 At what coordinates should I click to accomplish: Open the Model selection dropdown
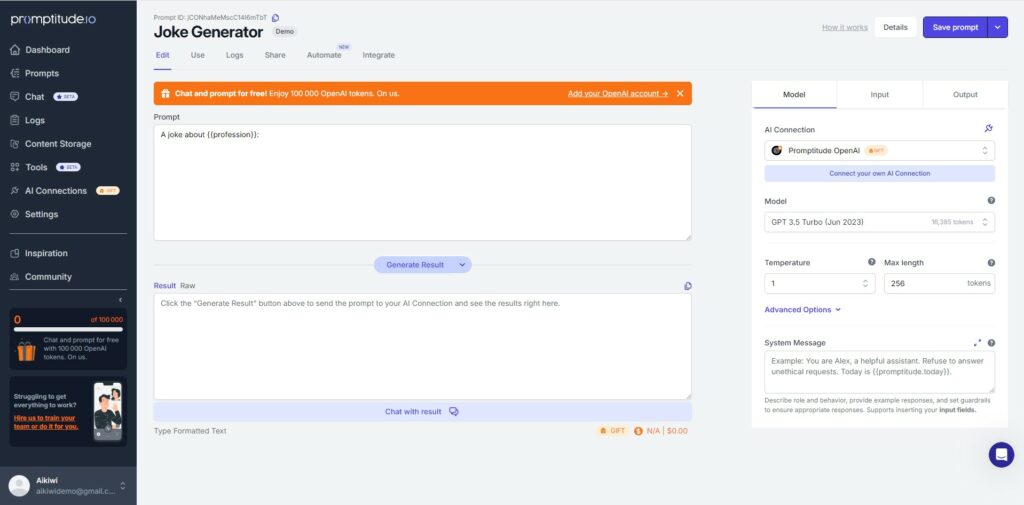(880, 222)
